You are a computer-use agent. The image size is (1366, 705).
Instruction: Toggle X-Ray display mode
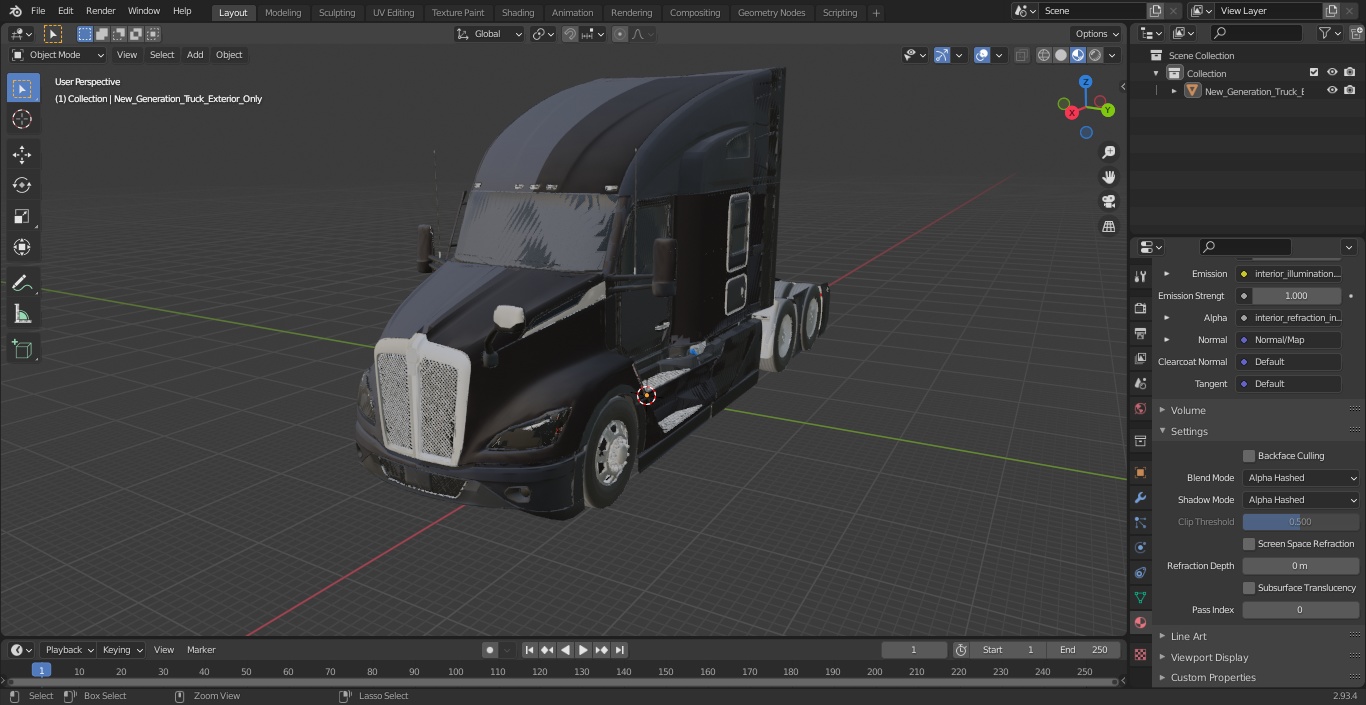[1021, 55]
